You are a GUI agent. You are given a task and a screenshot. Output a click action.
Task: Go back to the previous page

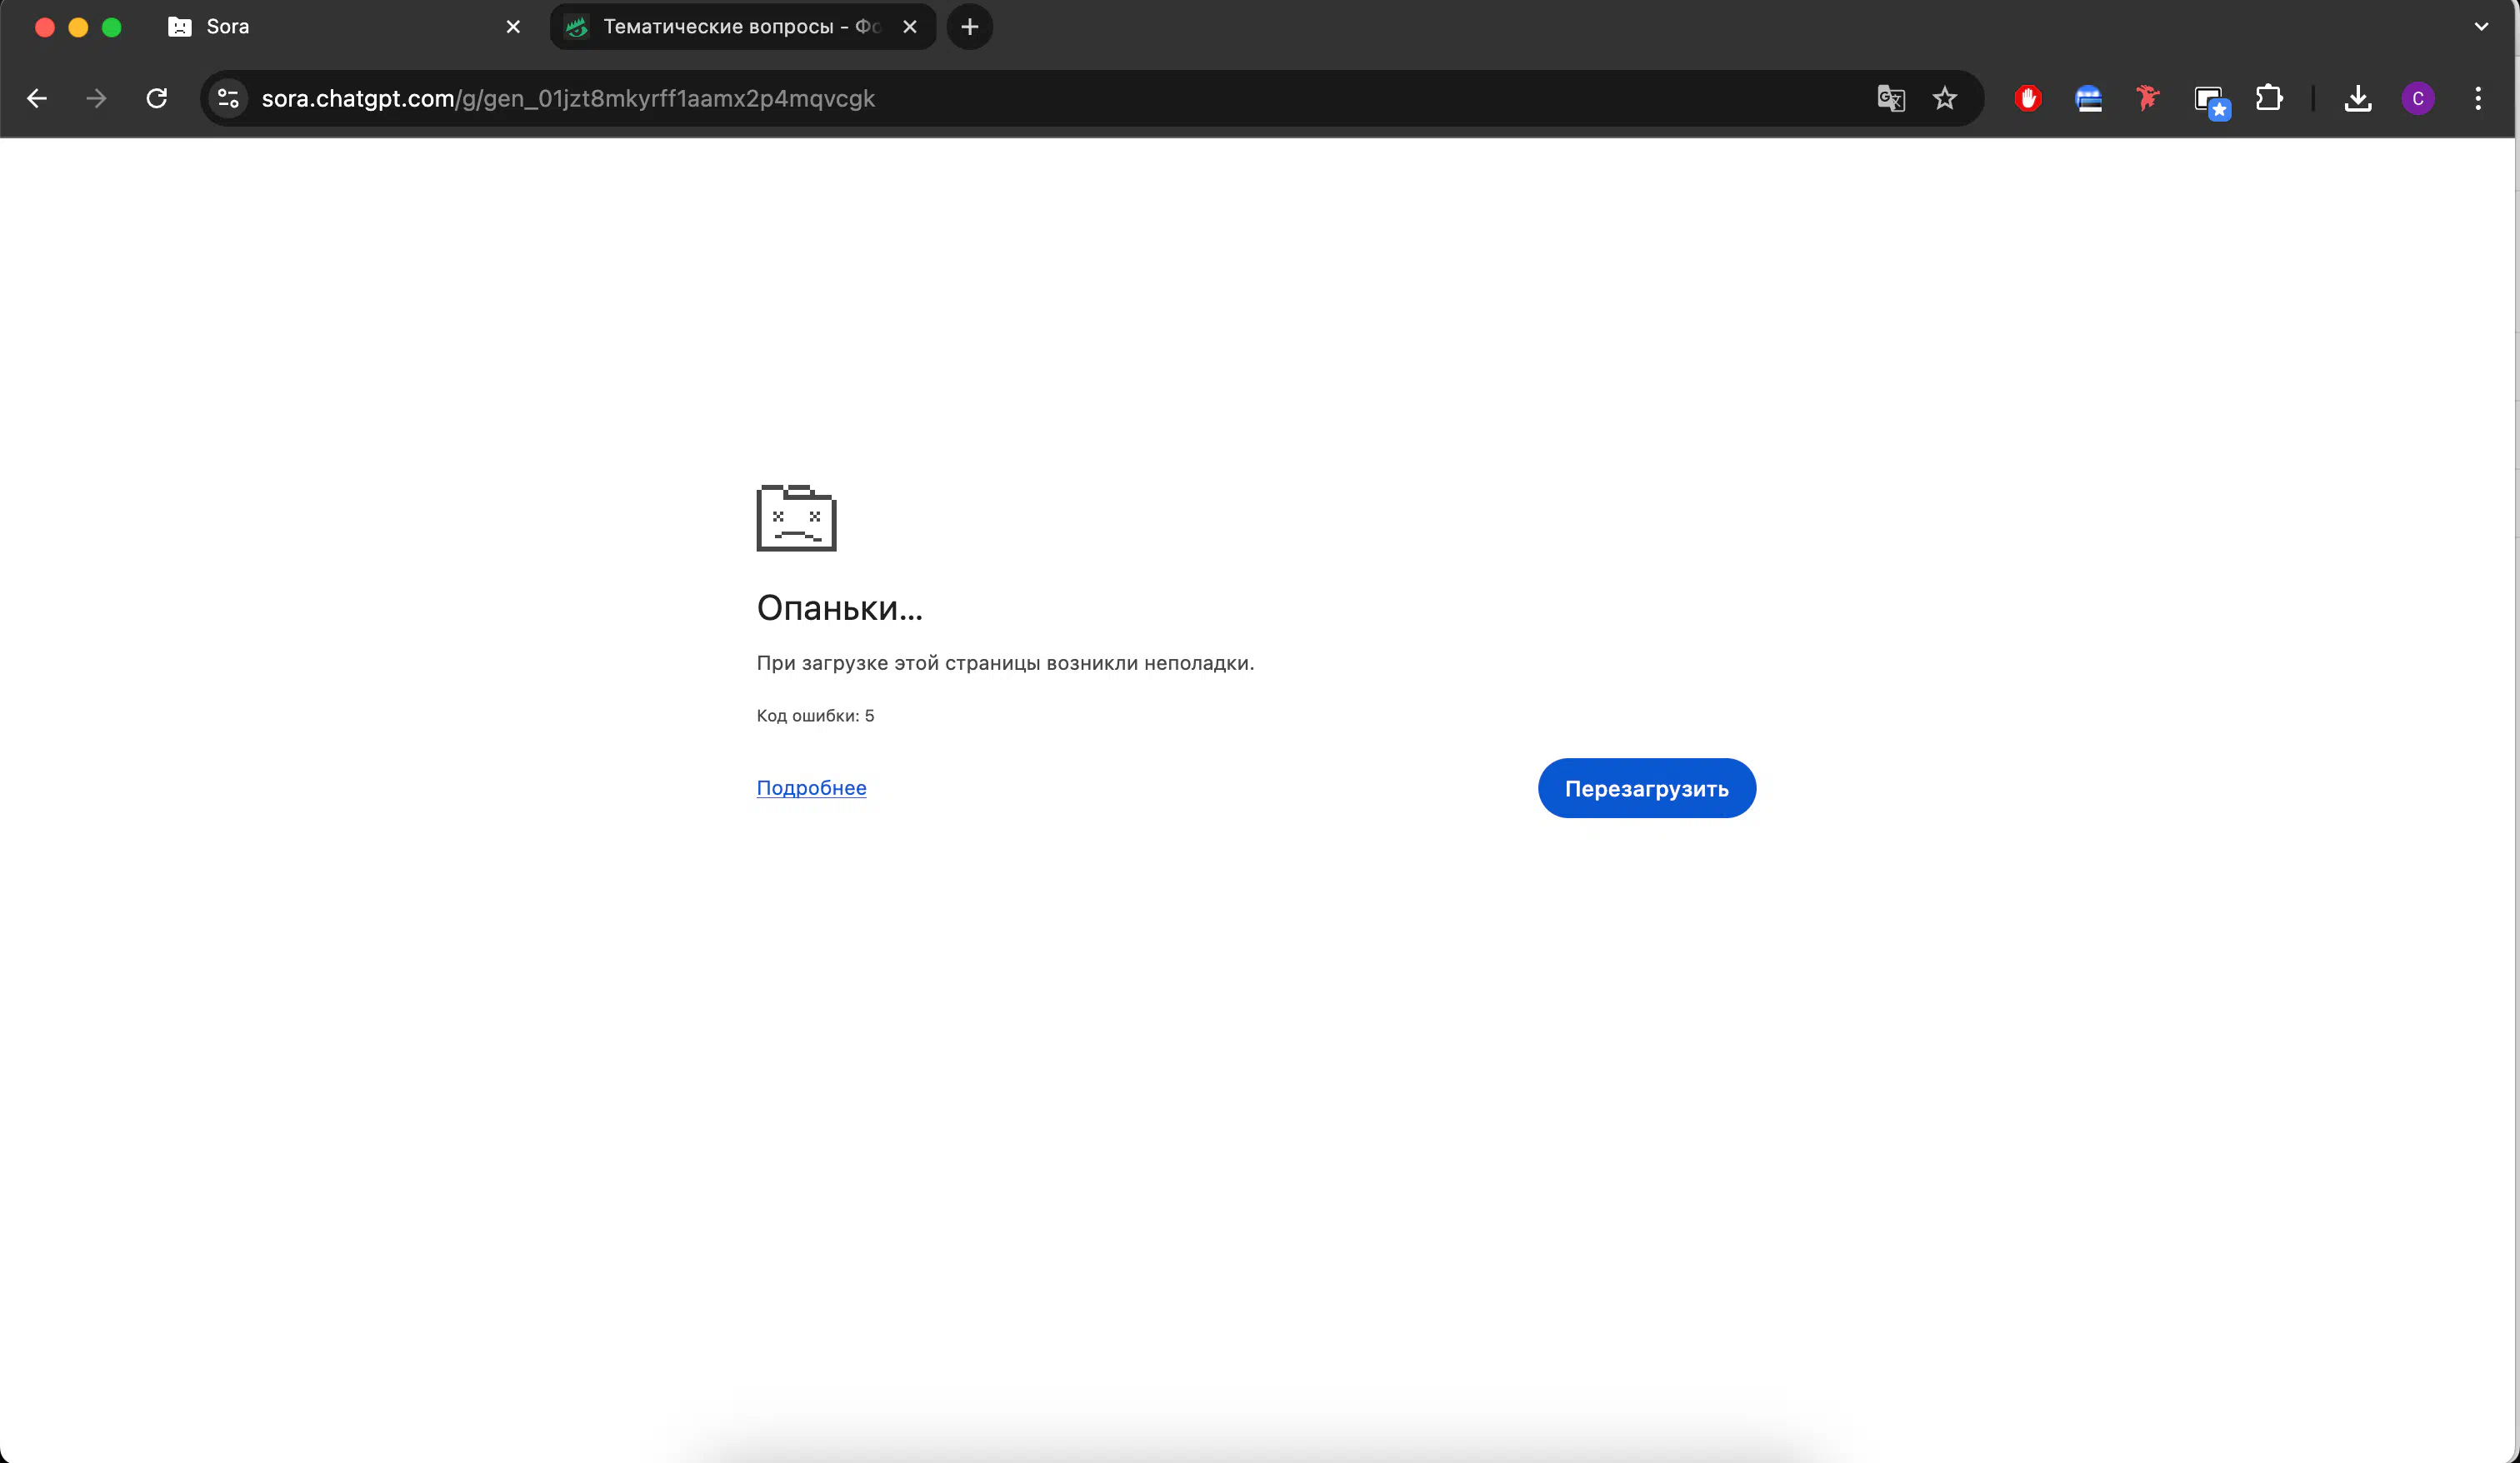tap(37, 98)
